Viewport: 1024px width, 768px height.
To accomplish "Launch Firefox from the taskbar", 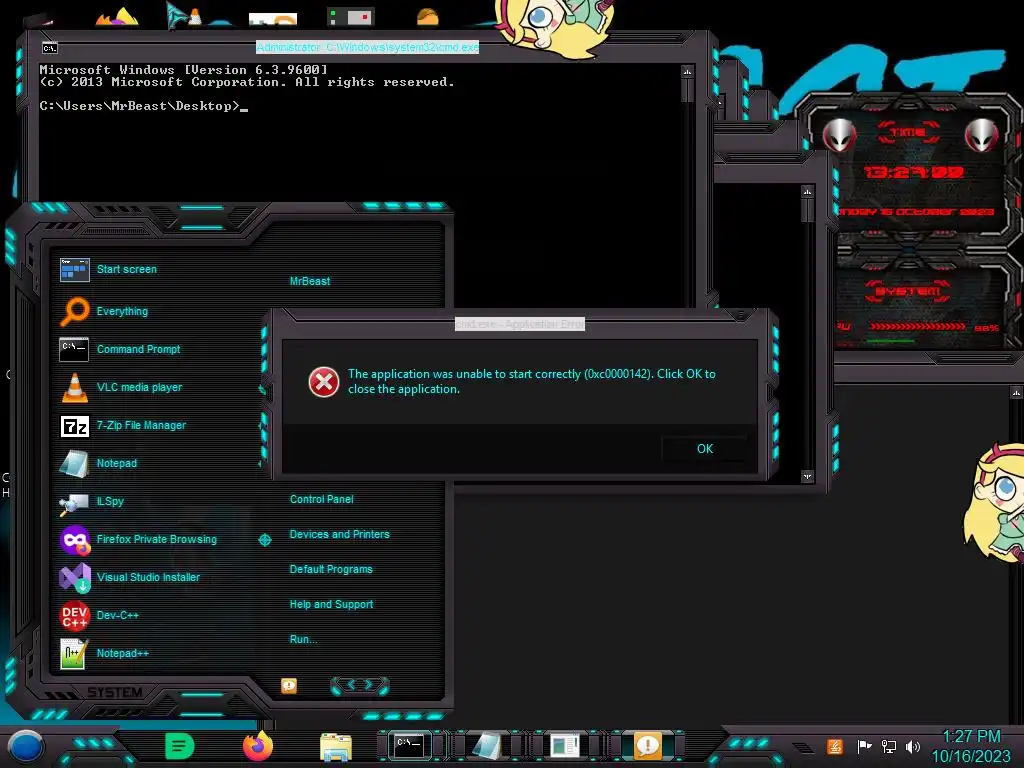I will [257, 746].
